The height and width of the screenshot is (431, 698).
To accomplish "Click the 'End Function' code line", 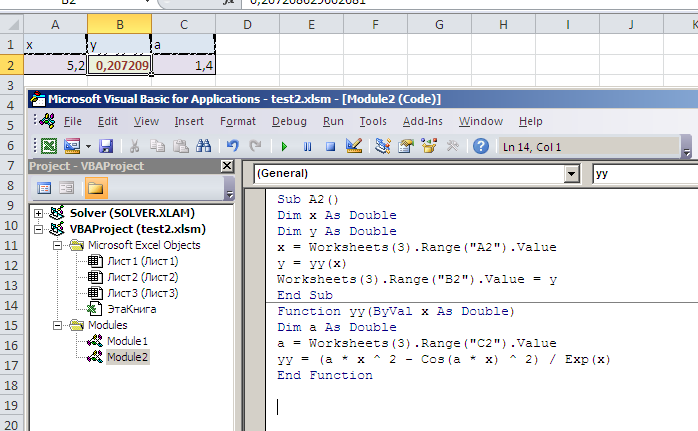I will (325, 375).
